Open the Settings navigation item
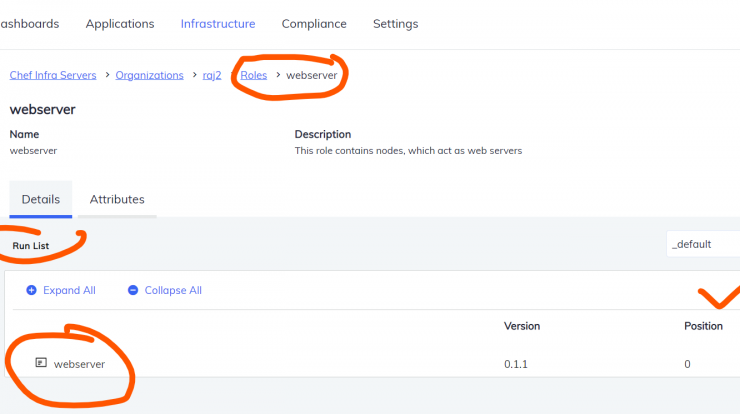This screenshot has width=740, height=414. click(395, 24)
